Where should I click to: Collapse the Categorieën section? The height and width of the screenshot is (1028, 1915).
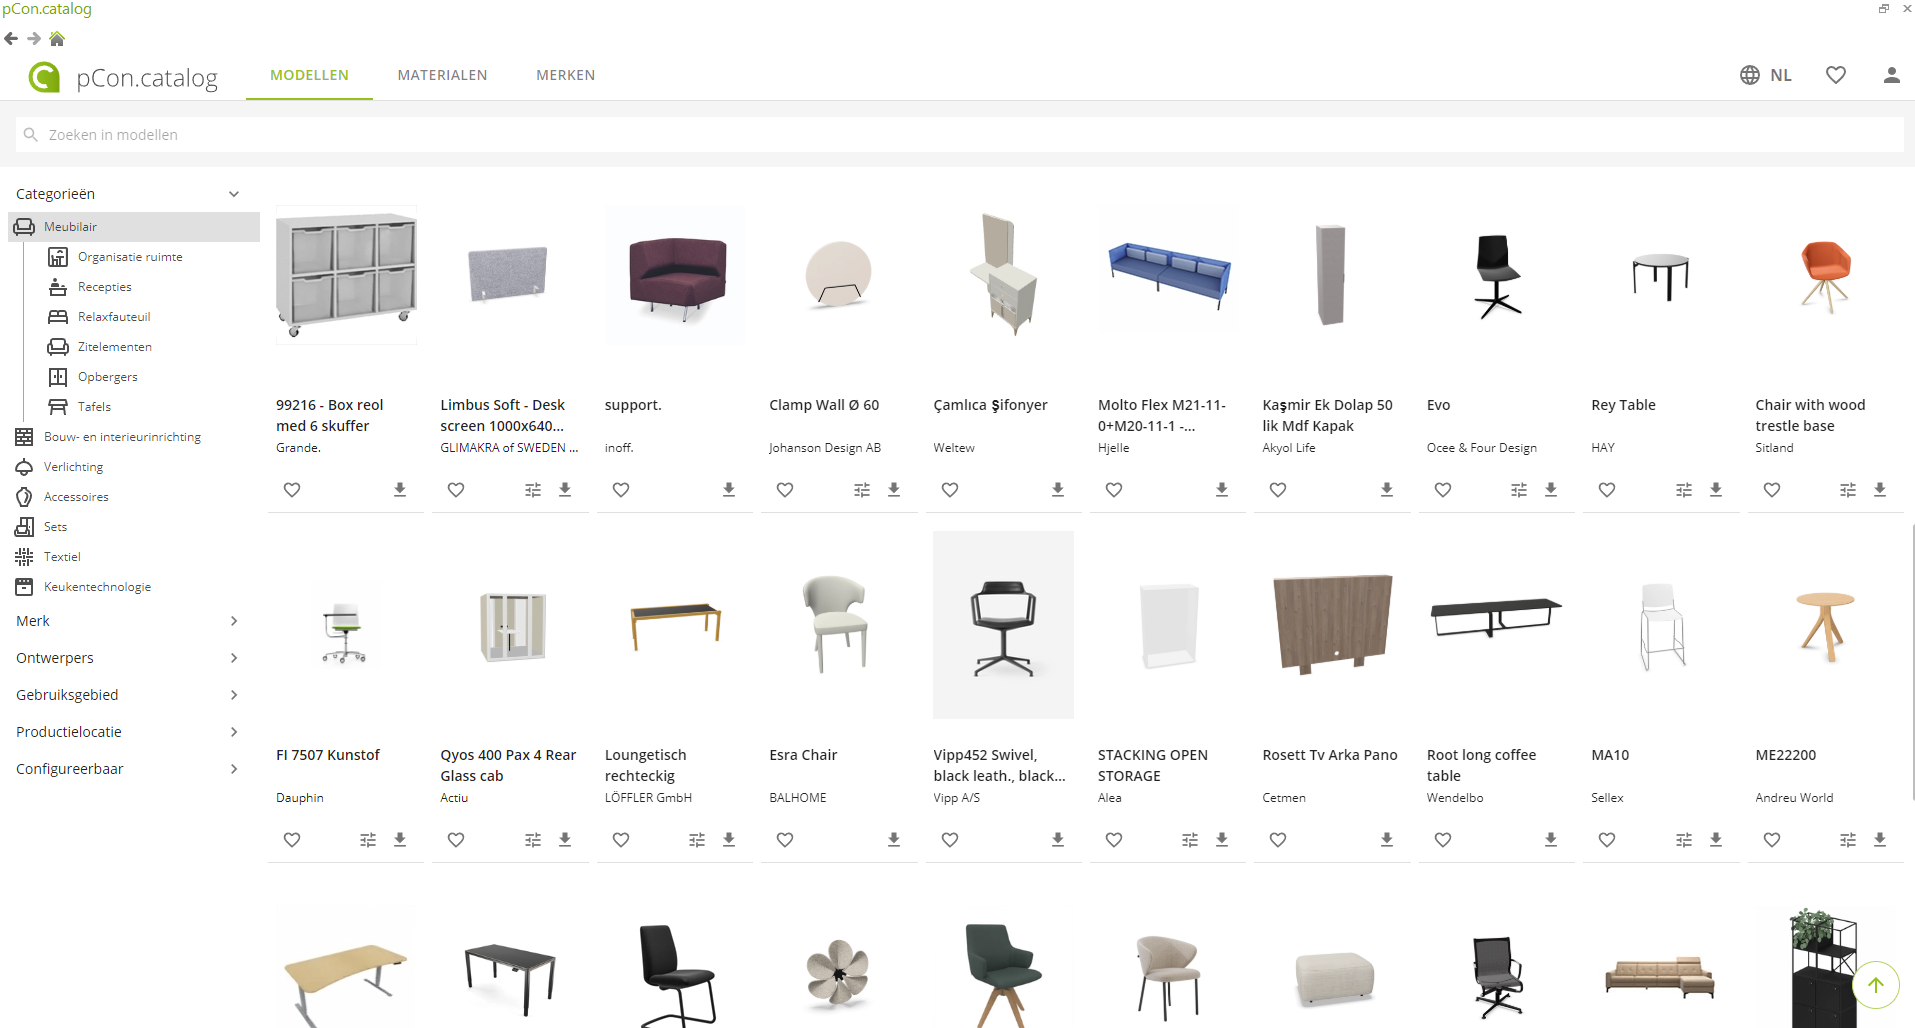[x=234, y=194]
